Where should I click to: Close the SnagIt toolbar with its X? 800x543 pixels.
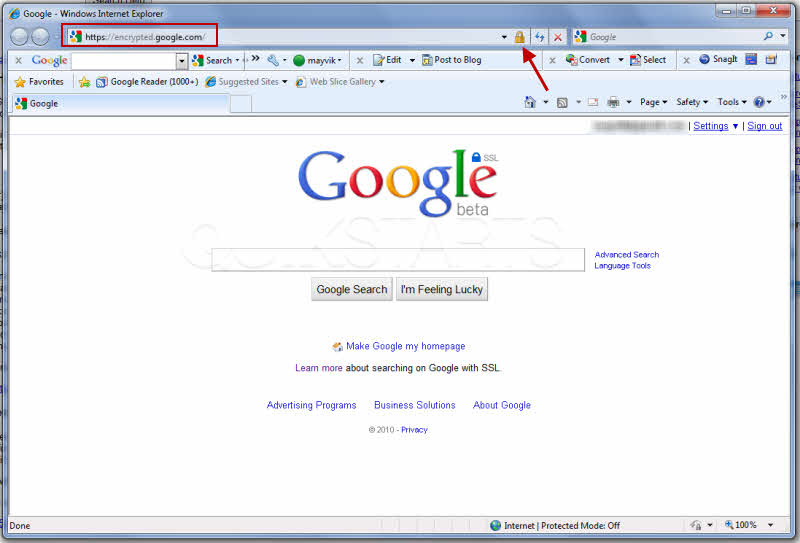click(686, 60)
